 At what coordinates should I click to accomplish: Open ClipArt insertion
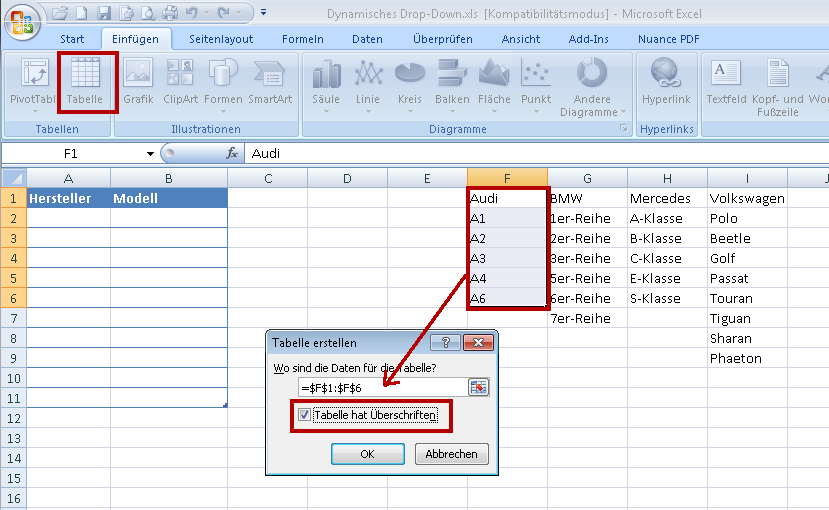(x=180, y=82)
